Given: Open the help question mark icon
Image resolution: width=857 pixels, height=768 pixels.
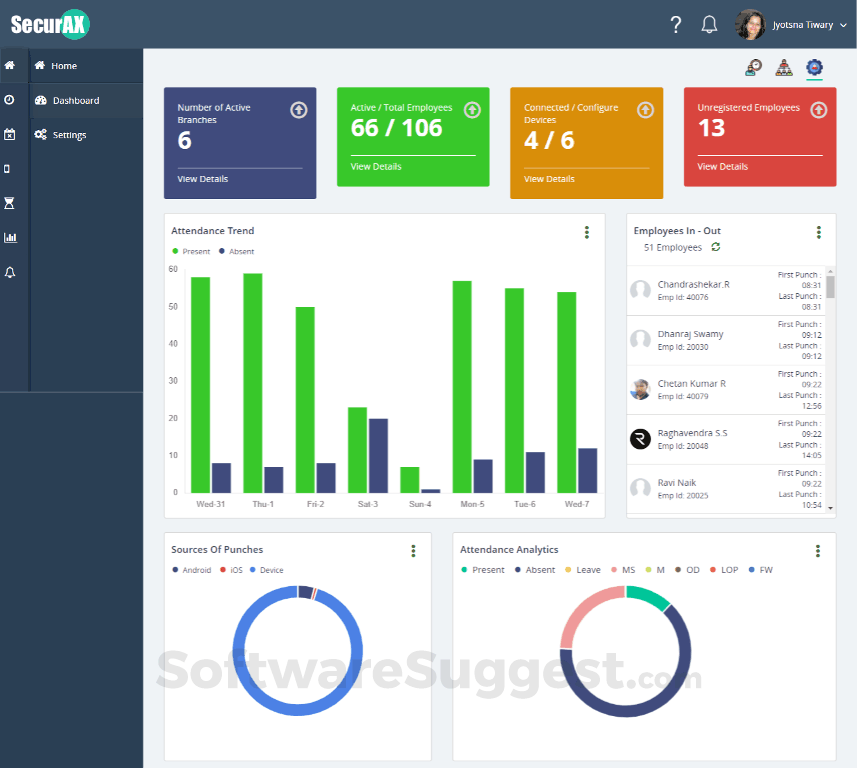Looking at the screenshot, I should pos(676,25).
